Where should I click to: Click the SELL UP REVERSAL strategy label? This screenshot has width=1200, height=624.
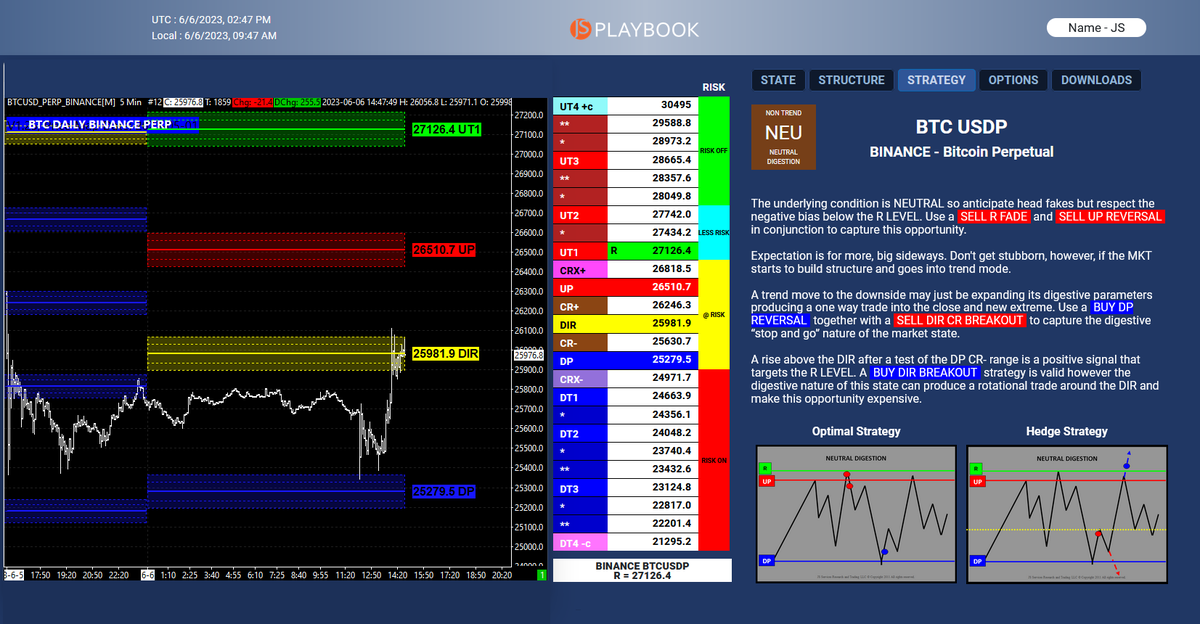click(x=1109, y=217)
